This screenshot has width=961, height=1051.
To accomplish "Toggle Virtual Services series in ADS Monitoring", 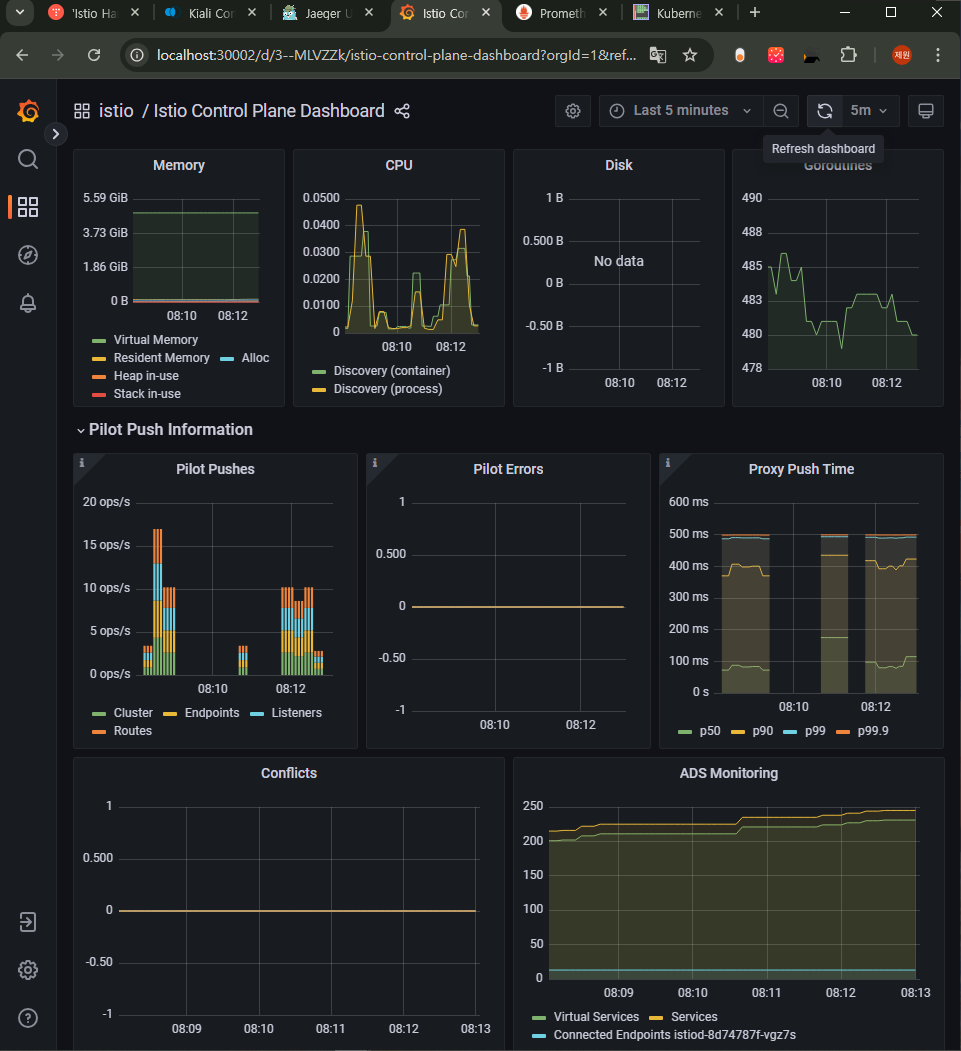I will tap(596, 1017).
